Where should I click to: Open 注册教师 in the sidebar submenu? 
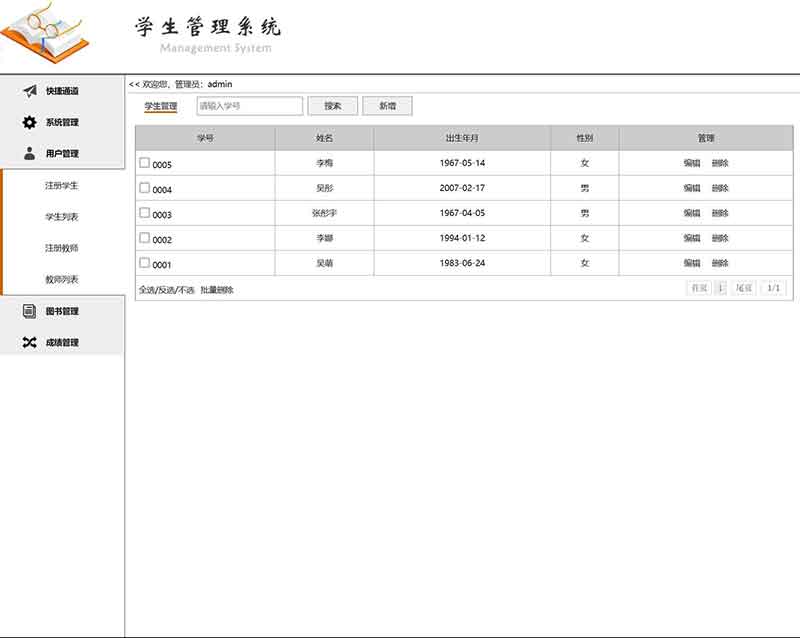[x=62, y=248]
